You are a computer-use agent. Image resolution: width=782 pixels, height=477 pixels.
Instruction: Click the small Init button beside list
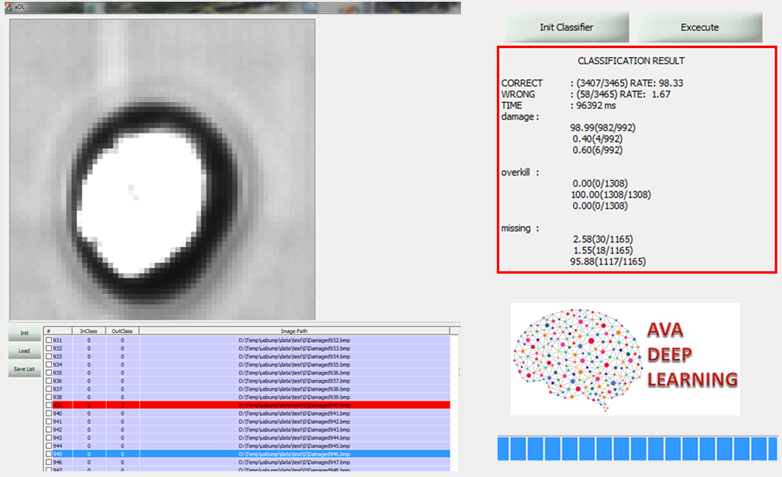coord(21,334)
